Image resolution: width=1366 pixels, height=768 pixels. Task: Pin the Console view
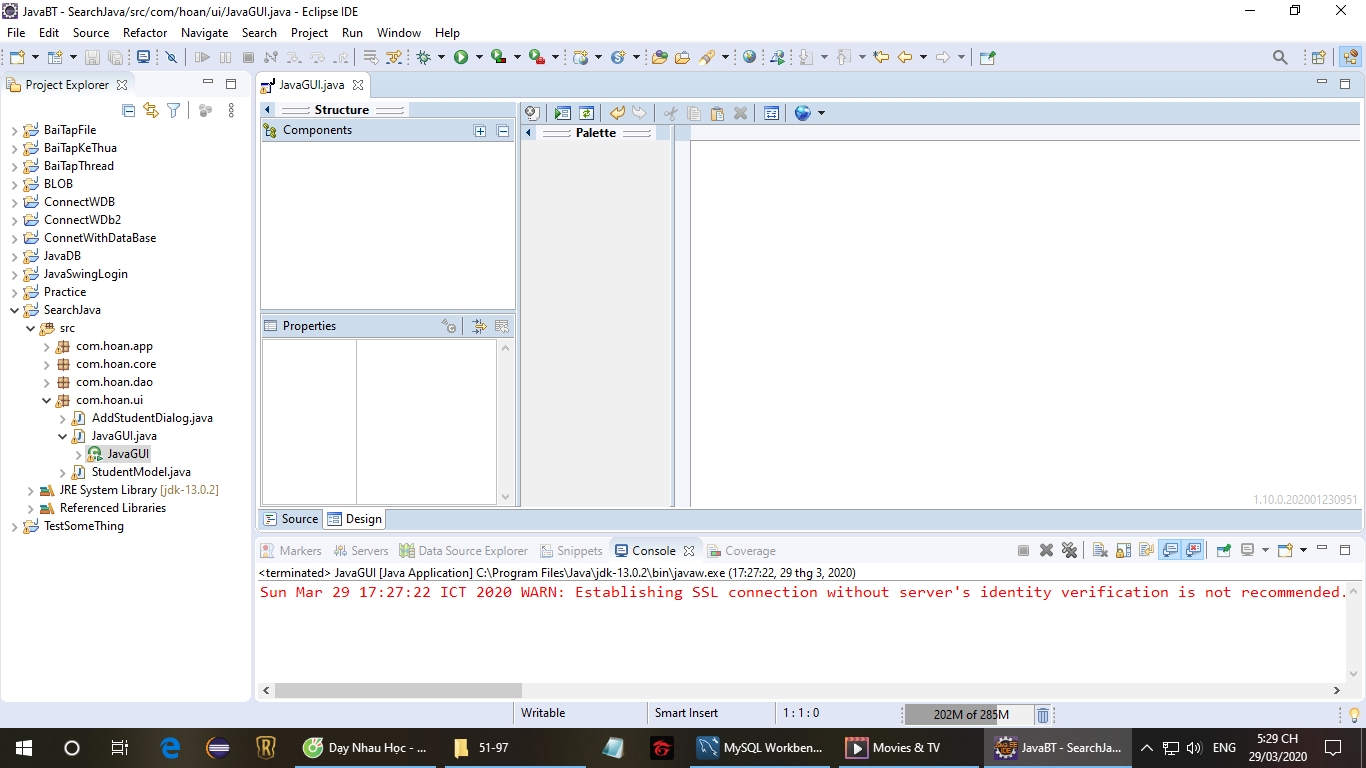pos(1223,550)
